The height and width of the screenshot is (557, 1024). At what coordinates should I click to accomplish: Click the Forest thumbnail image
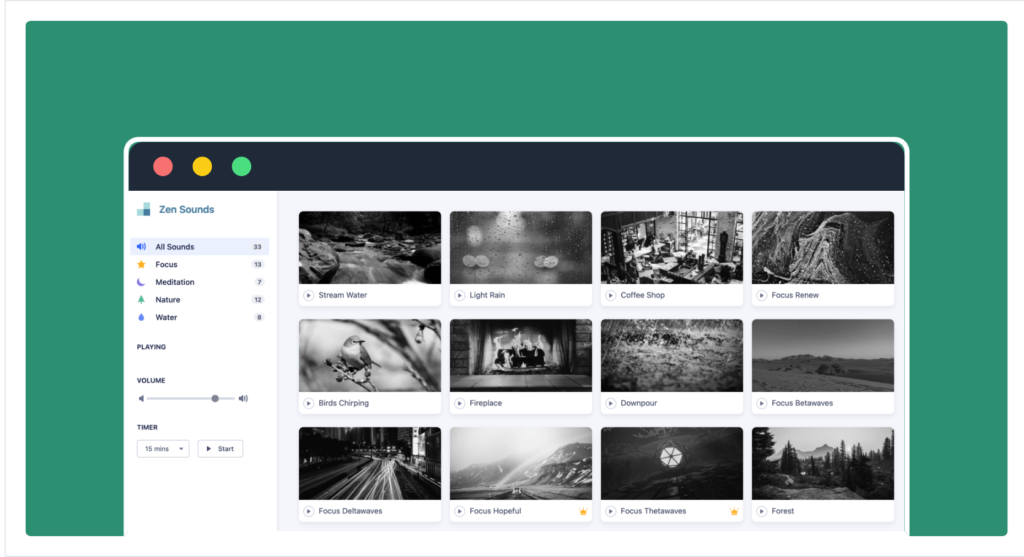pos(823,464)
